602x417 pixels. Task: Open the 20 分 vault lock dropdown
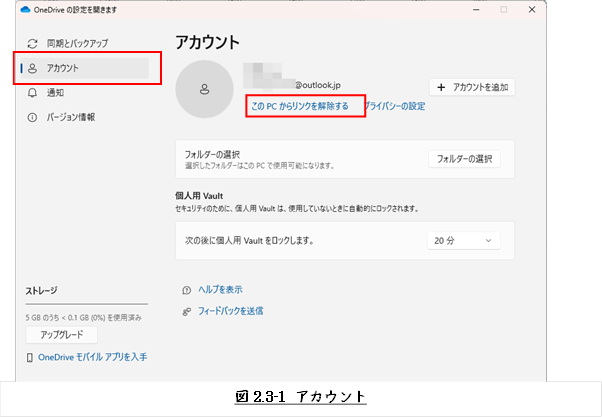click(464, 241)
